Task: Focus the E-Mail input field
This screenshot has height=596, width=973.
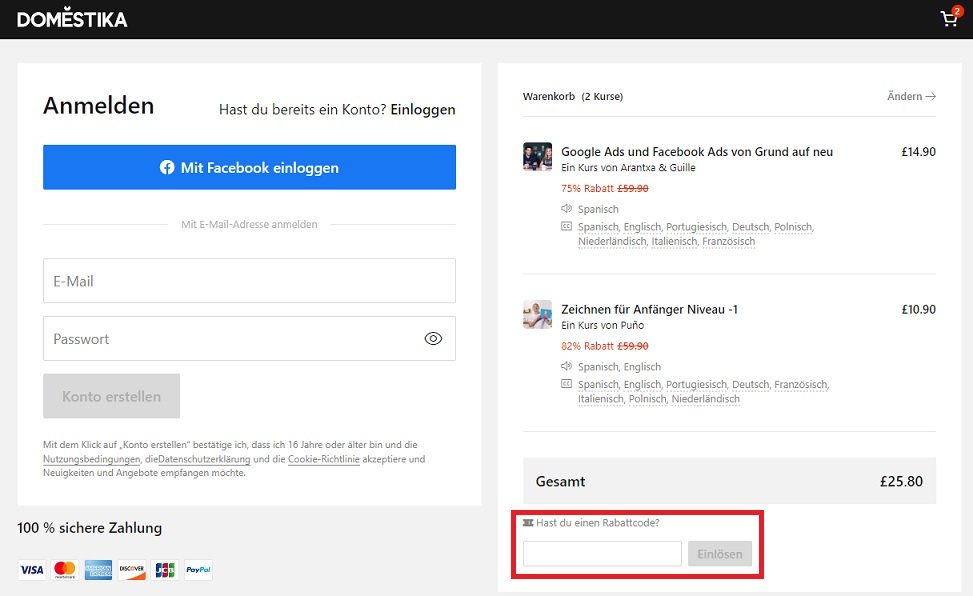Action: 249,281
